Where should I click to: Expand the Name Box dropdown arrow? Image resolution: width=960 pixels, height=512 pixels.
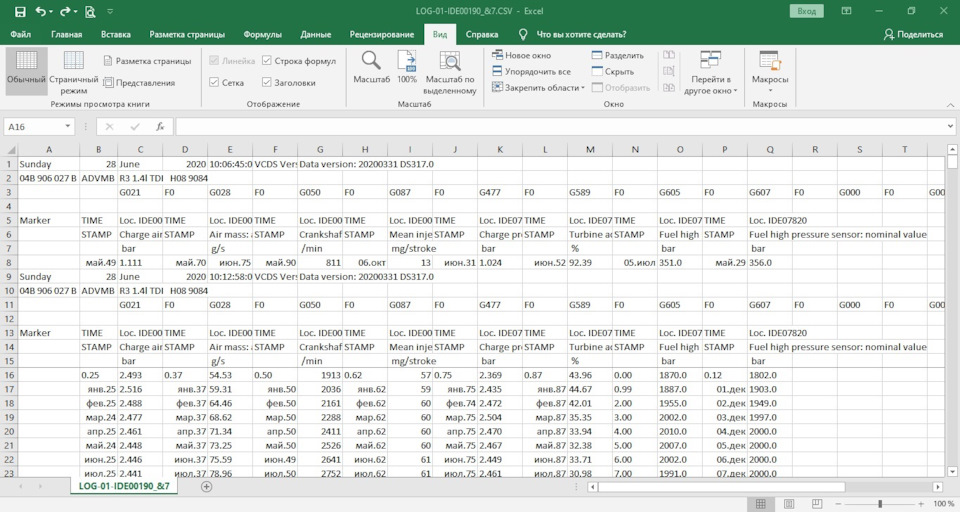(x=68, y=127)
